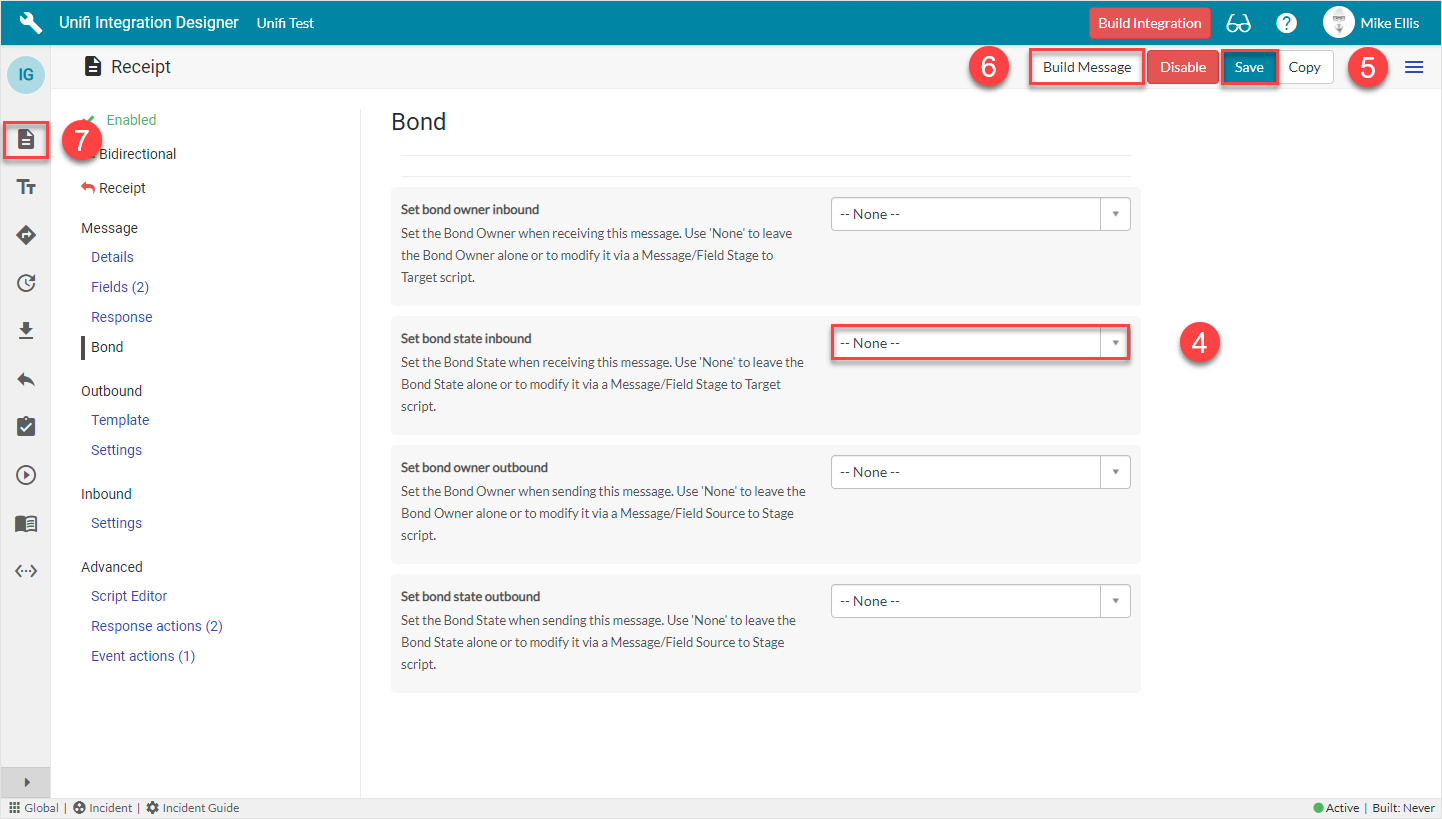Select the Fields icon in the sidebar
The width and height of the screenshot is (1442, 819).
point(25,187)
